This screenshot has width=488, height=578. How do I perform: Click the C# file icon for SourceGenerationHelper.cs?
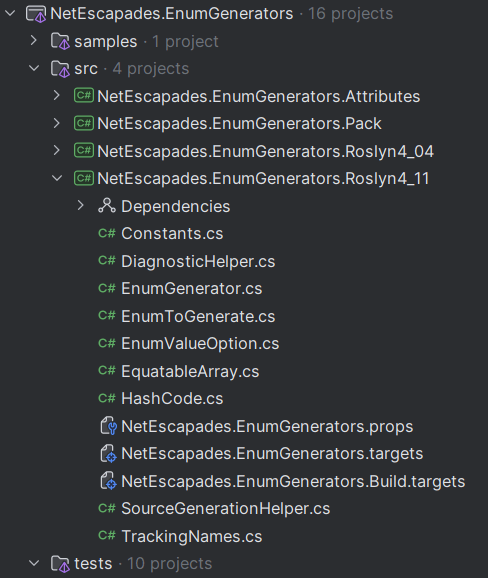pos(107,508)
